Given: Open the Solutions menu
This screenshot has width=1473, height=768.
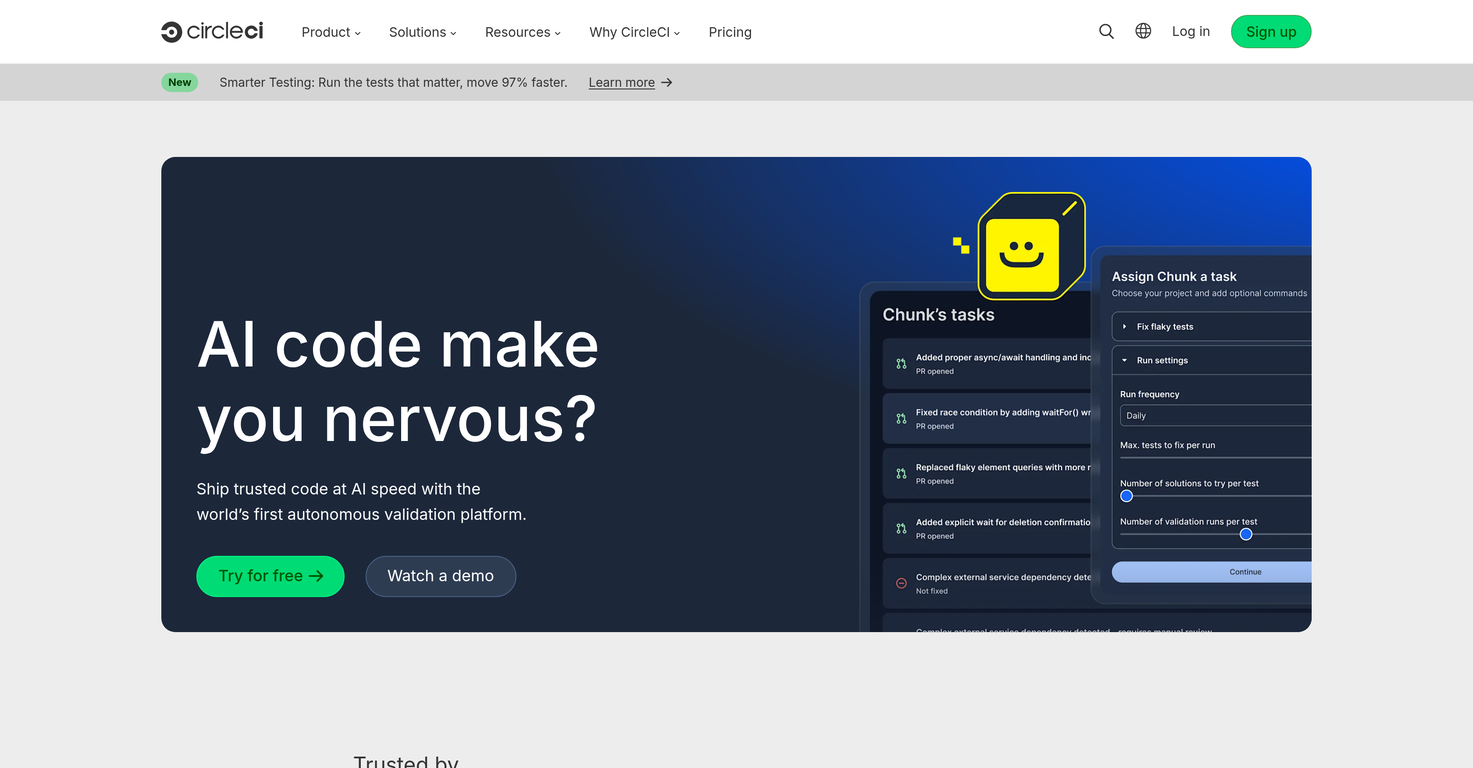Looking at the screenshot, I should (422, 32).
